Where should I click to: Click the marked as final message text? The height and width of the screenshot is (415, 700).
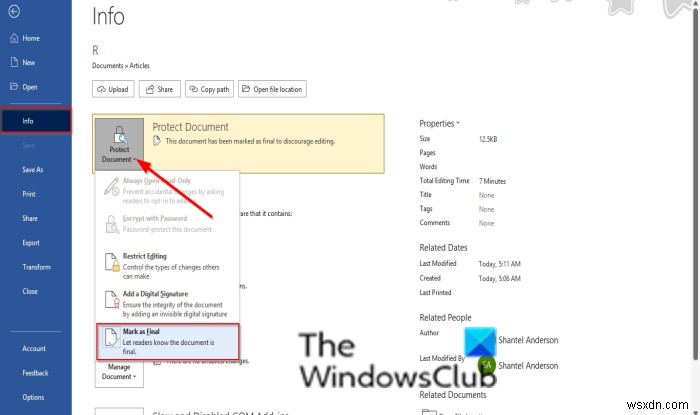click(x=250, y=141)
